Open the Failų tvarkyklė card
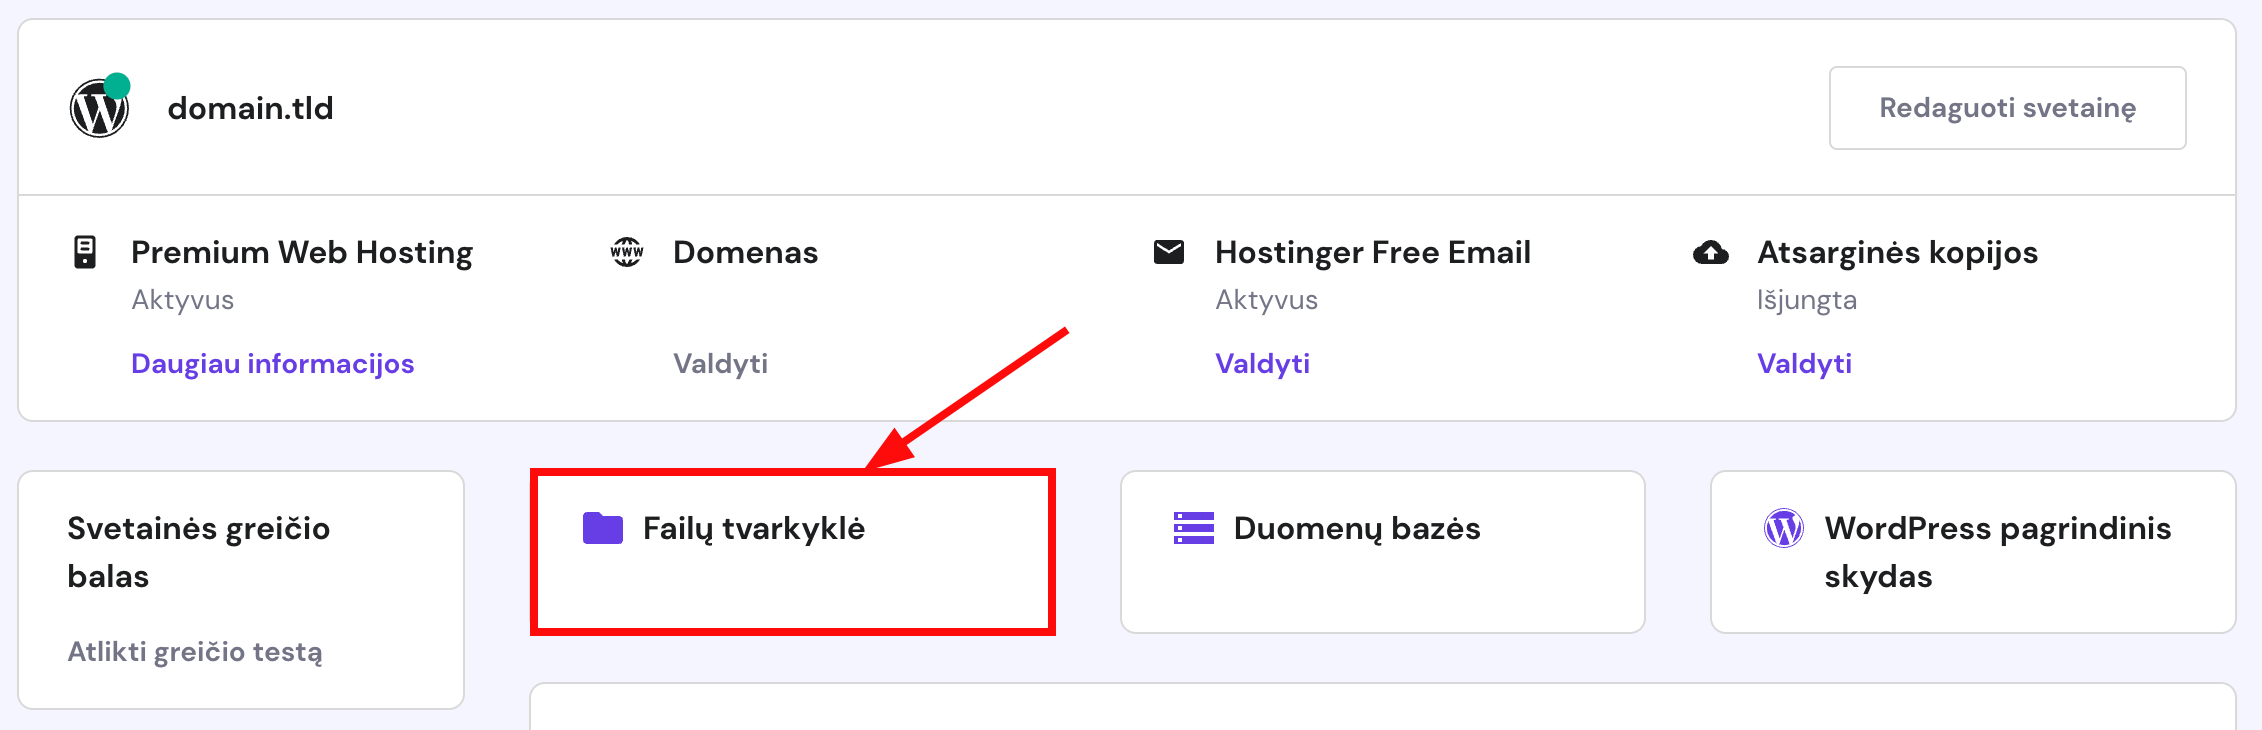 (793, 550)
